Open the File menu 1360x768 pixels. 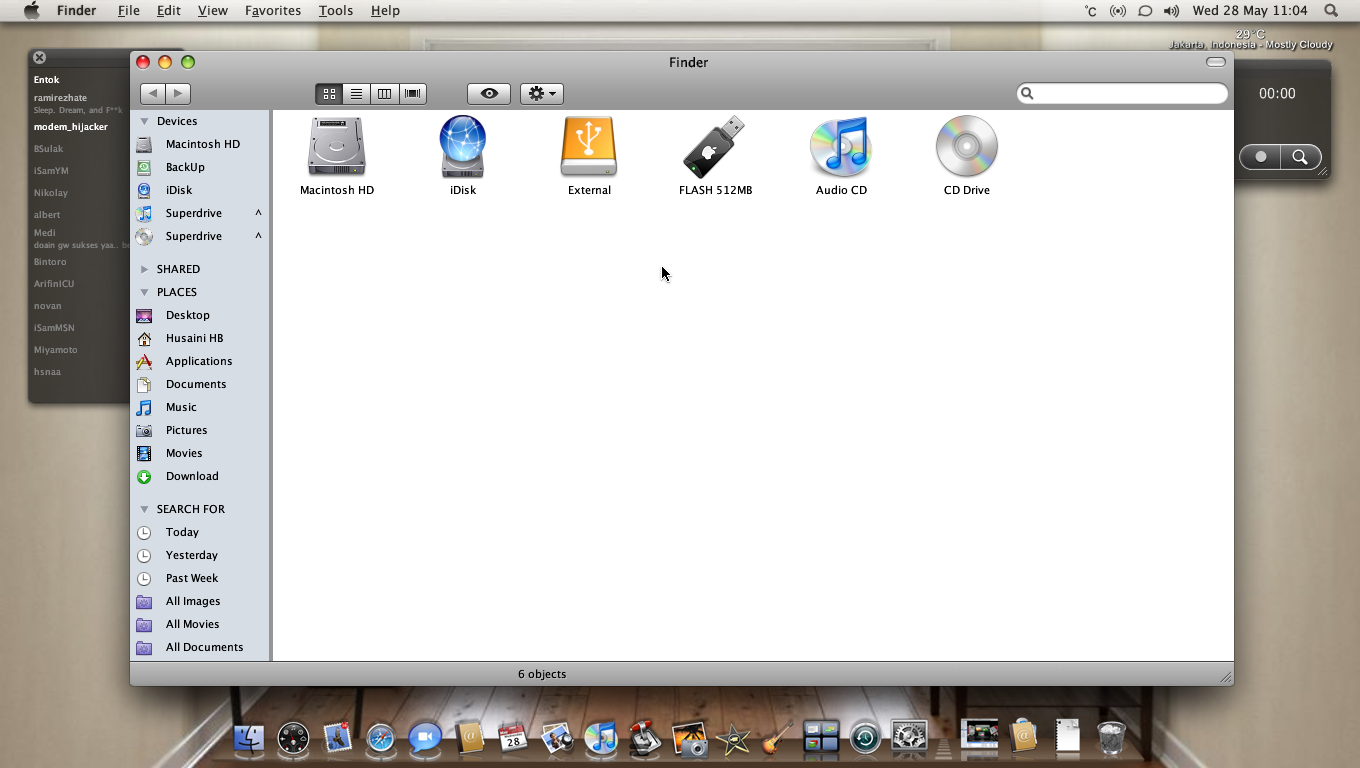128,10
